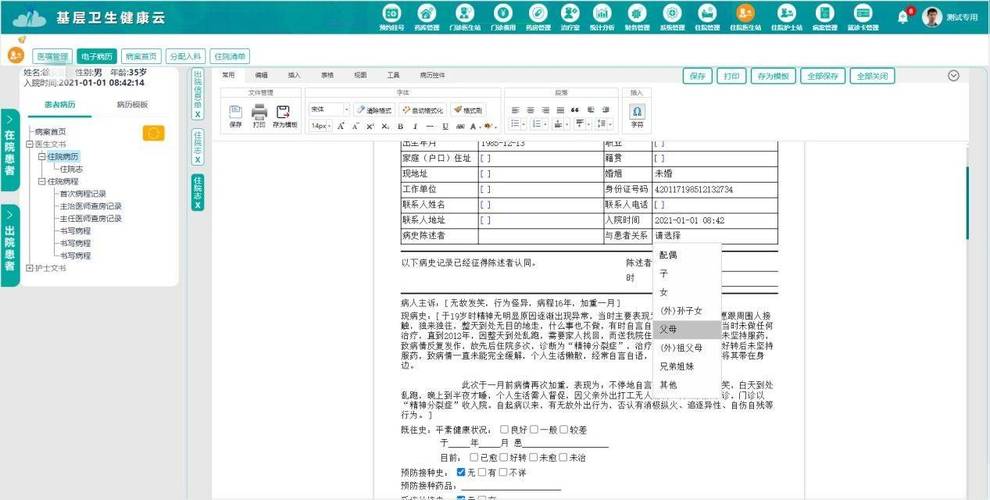Switch to the 表格 ribbon tab
The width and height of the screenshot is (990, 500).
point(327,75)
